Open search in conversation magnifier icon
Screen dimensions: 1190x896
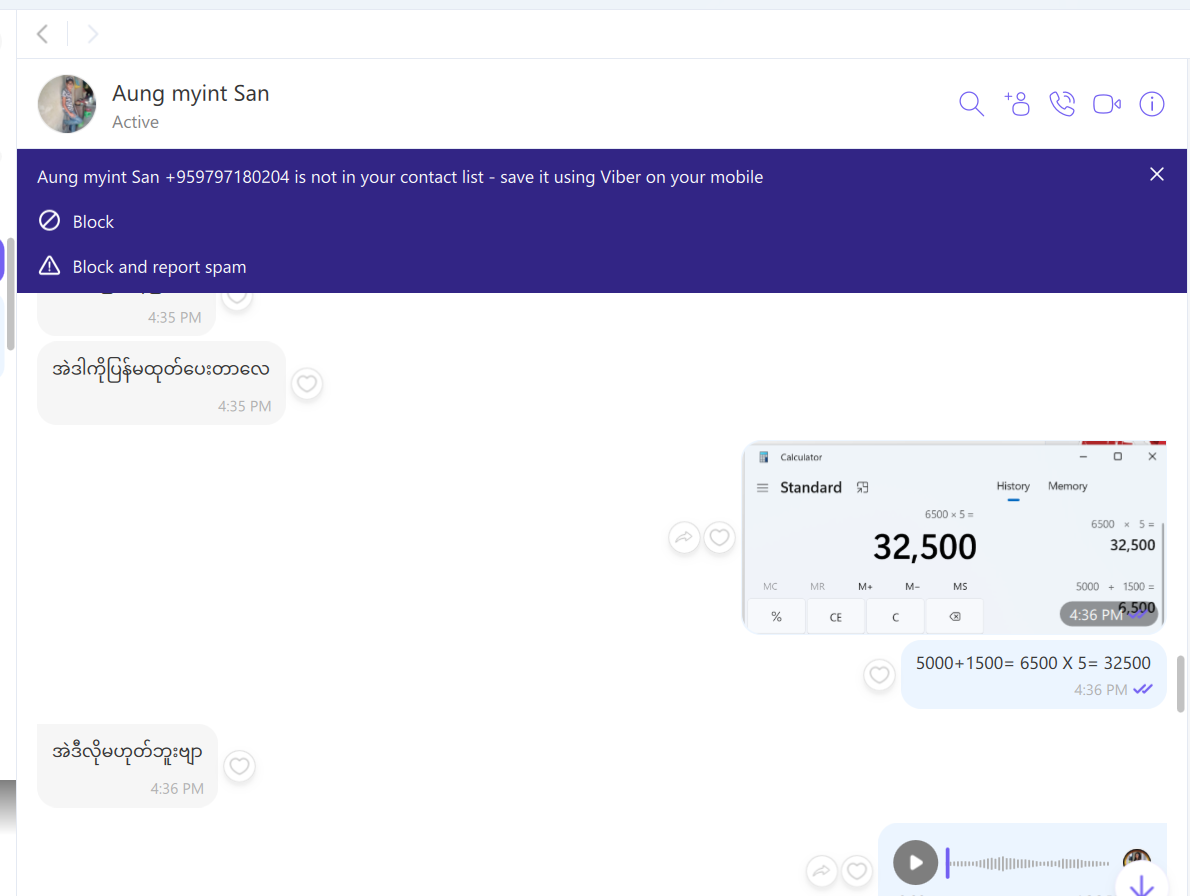click(971, 104)
